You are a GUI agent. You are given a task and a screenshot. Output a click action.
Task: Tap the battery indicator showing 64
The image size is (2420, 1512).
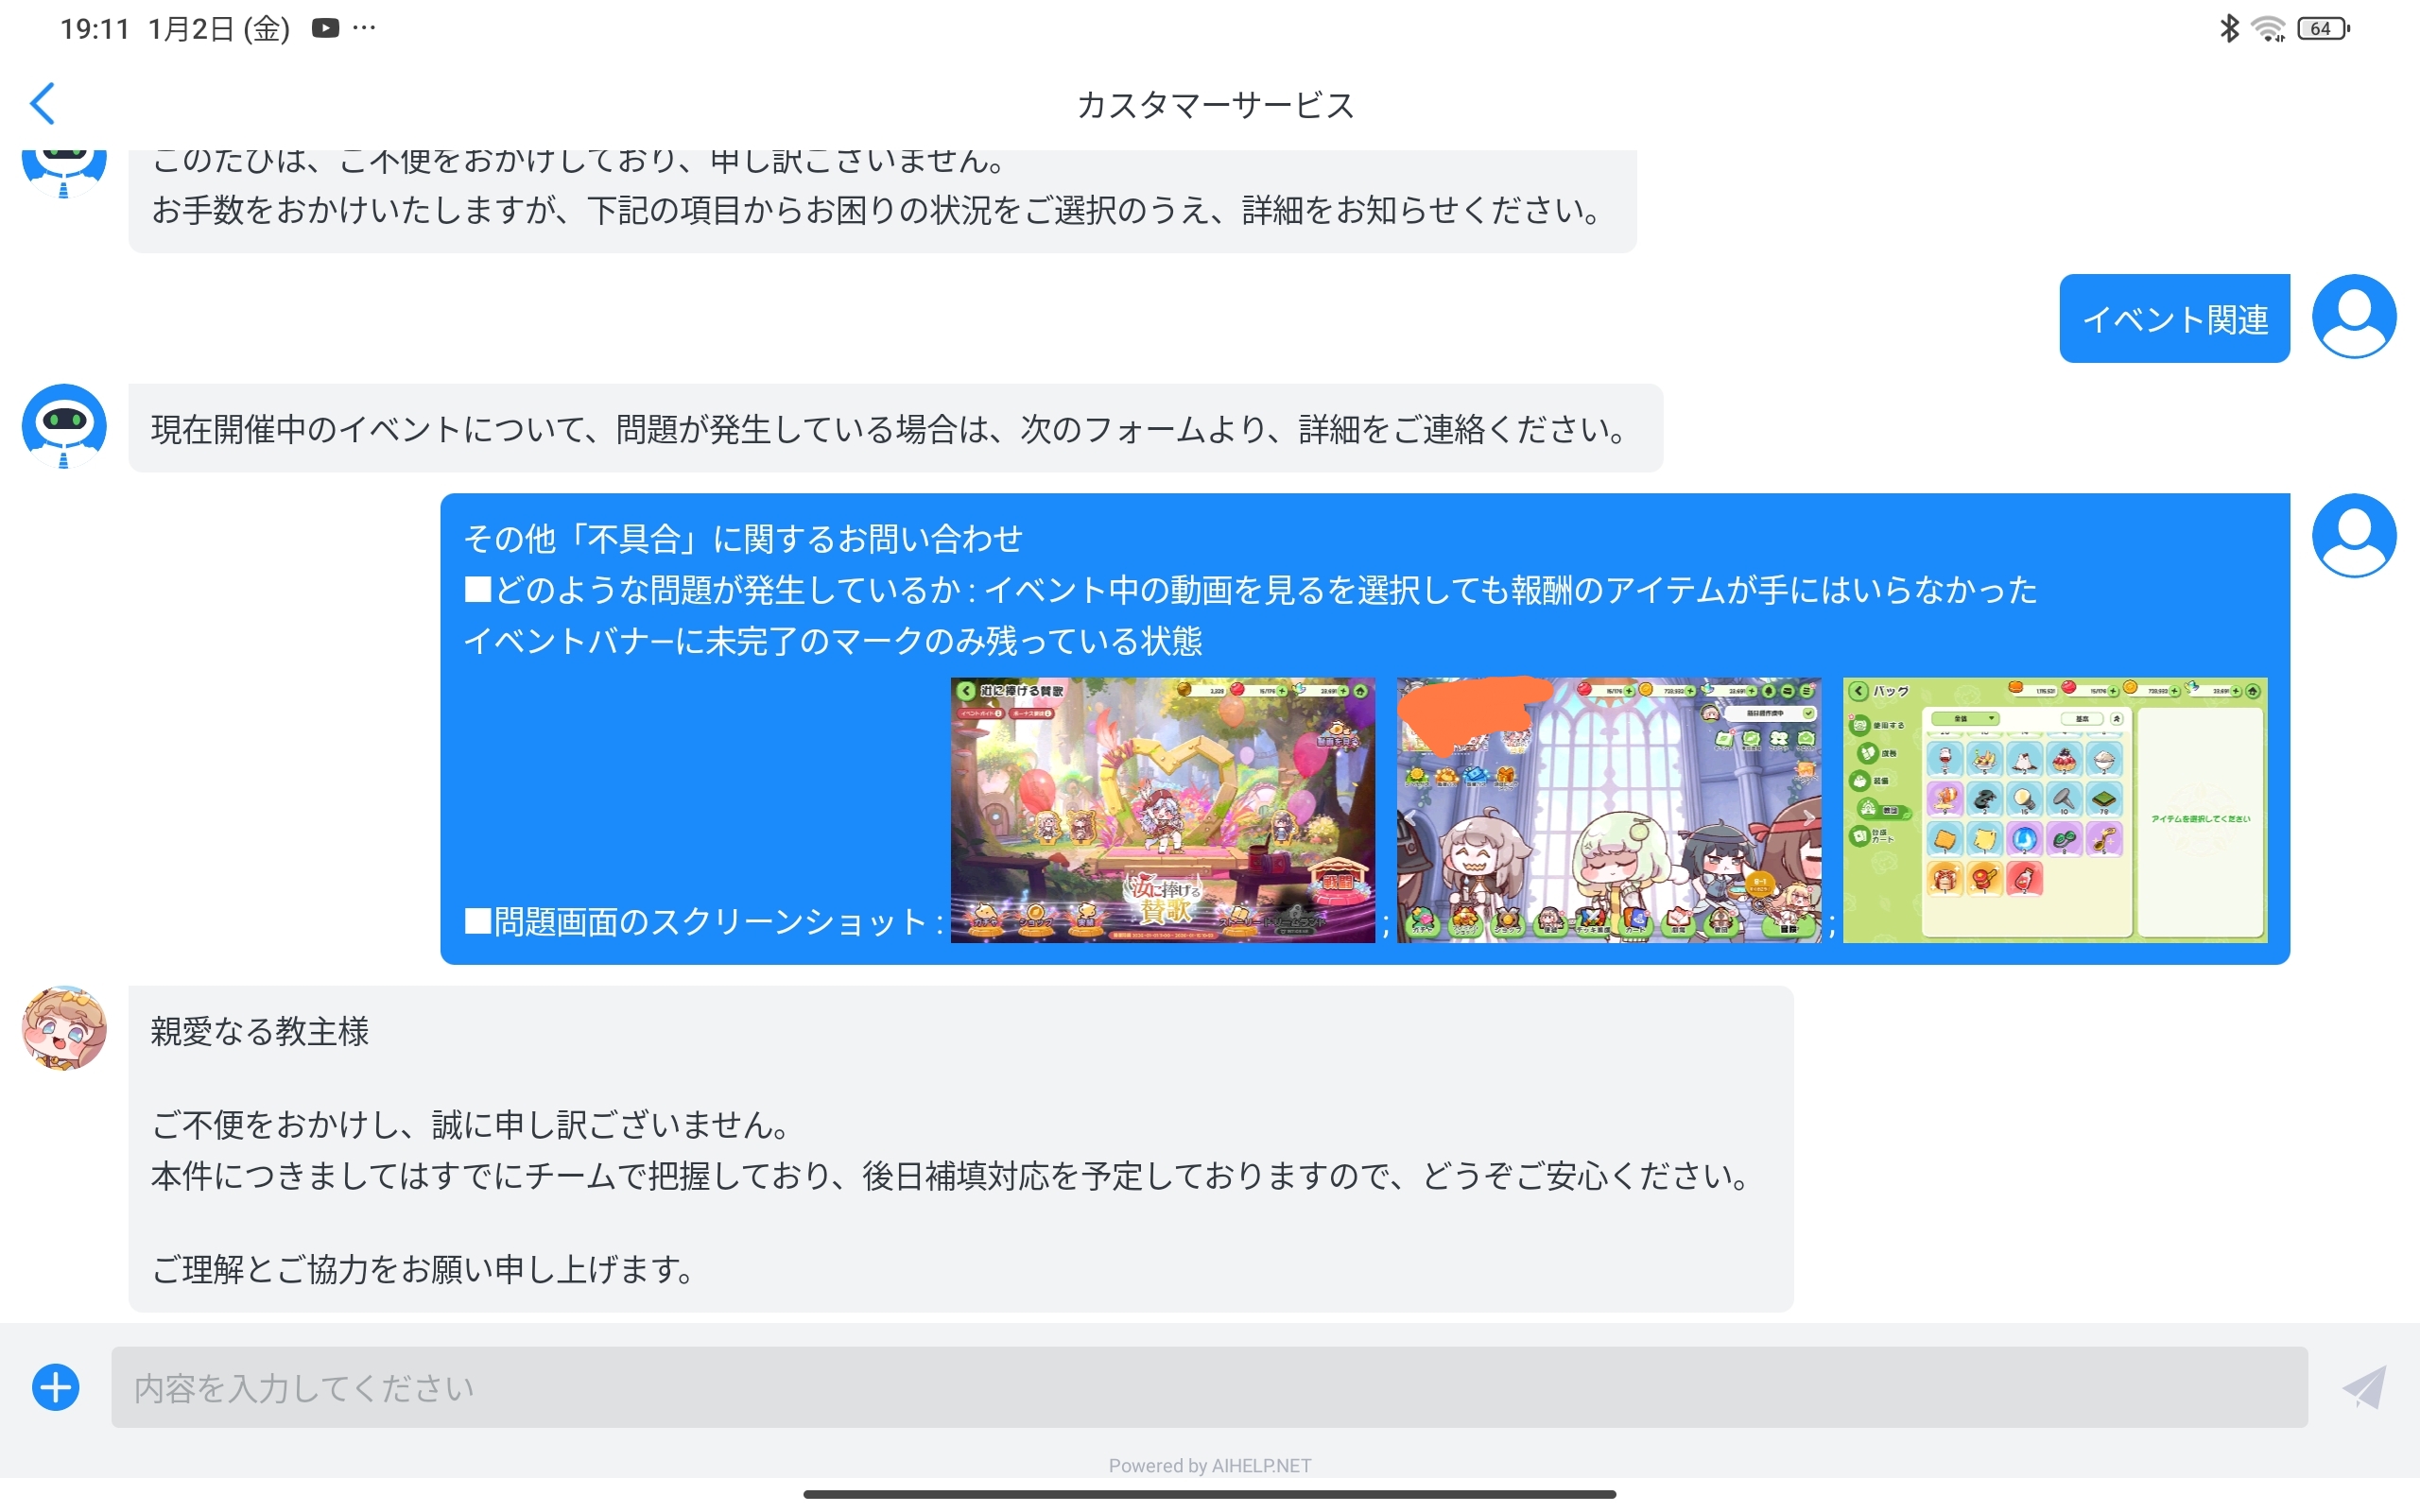click(x=2322, y=29)
